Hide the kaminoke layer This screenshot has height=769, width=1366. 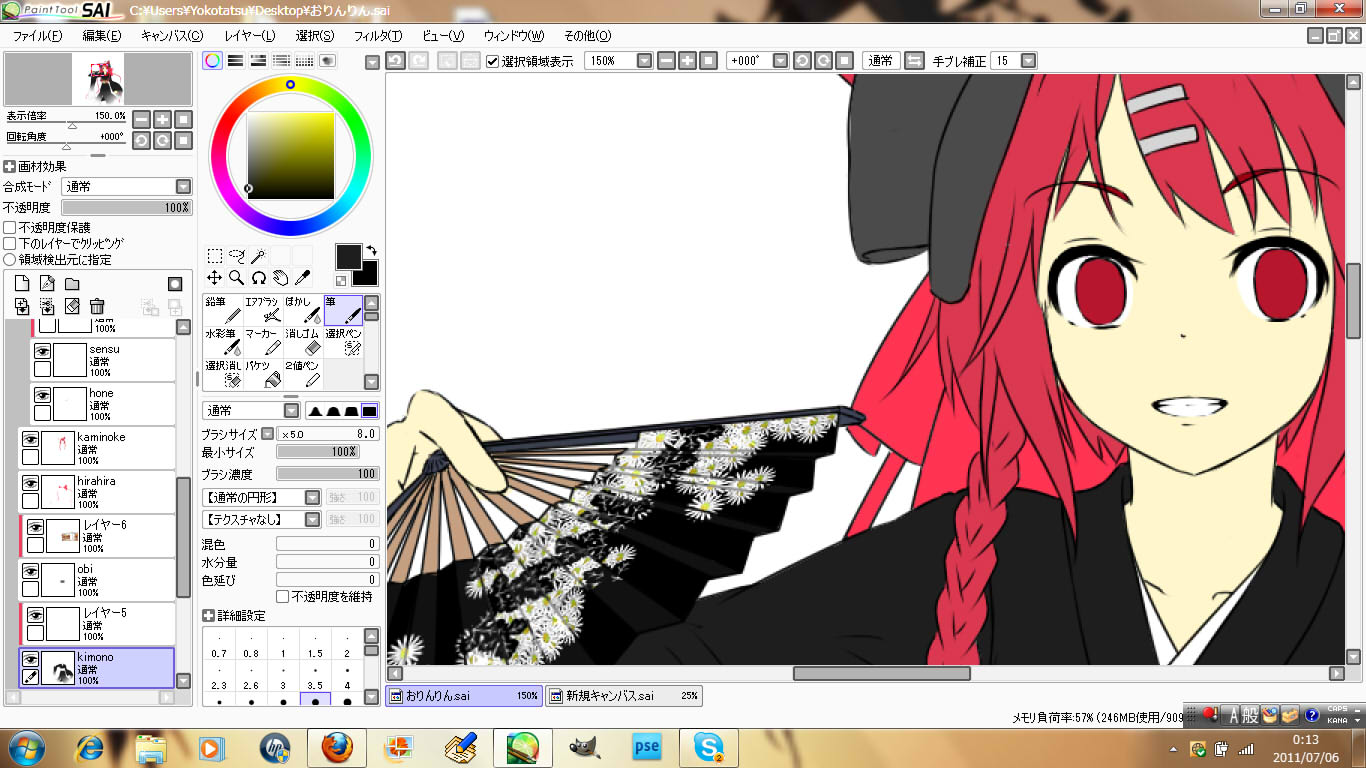point(30,439)
